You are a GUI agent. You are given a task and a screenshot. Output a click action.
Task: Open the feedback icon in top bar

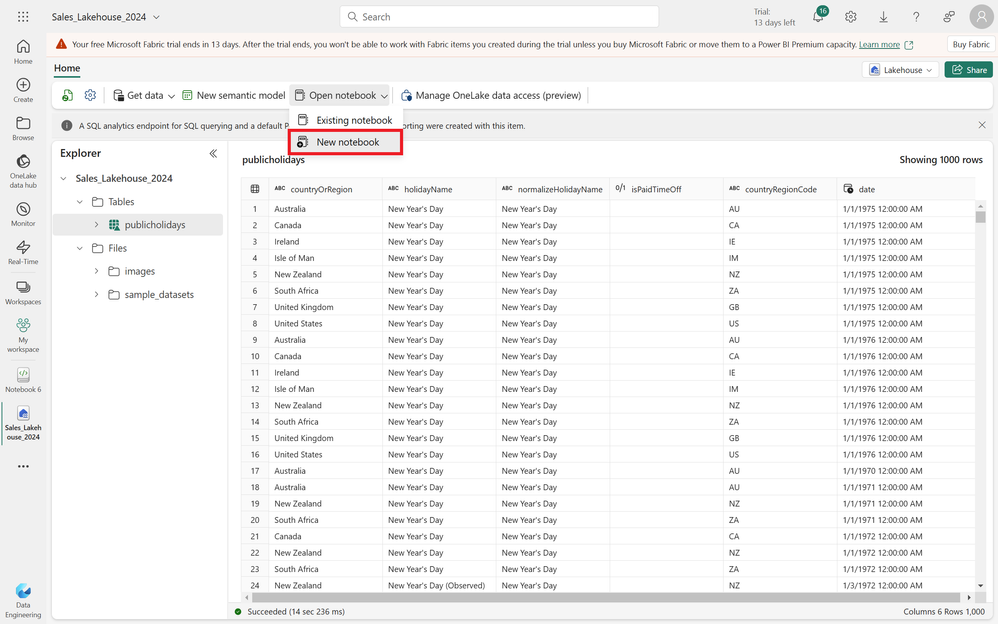pos(949,17)
